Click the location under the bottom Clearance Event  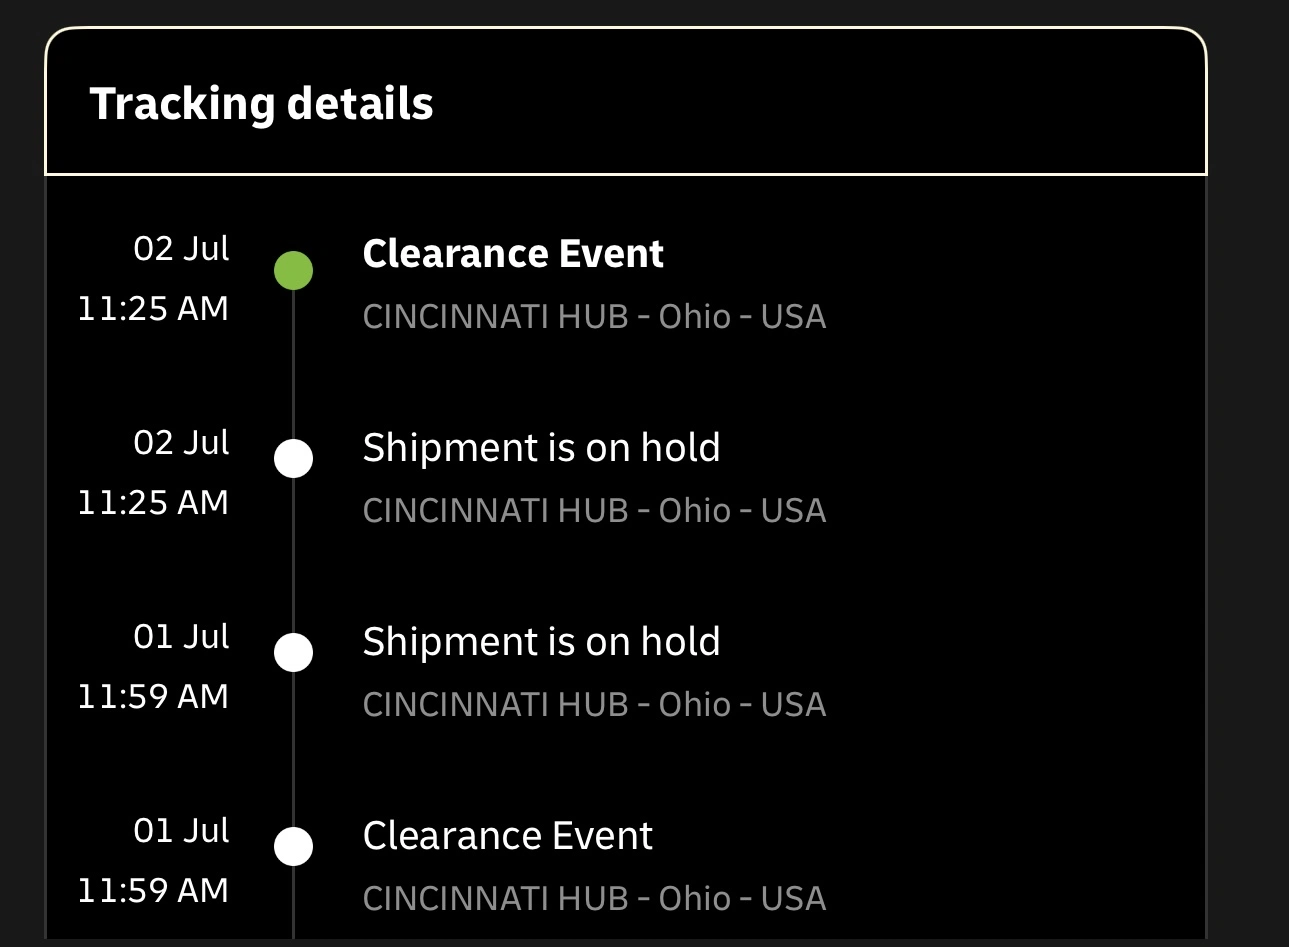coord(594,899)
